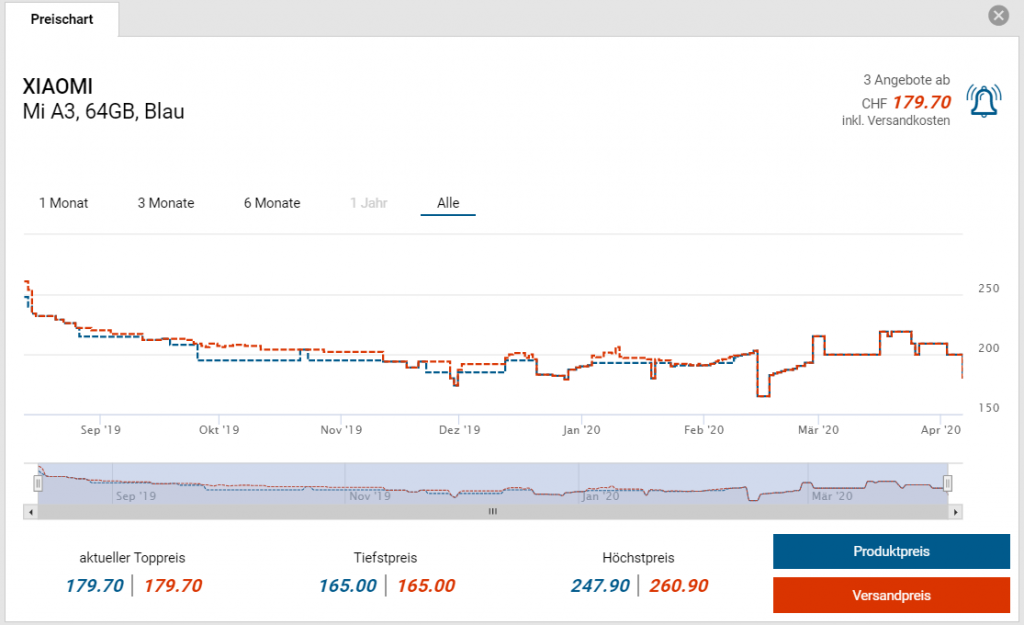Click the price alert bell icon
The width and height of the screenshot is (1024, 625).
tap(984, 101)
